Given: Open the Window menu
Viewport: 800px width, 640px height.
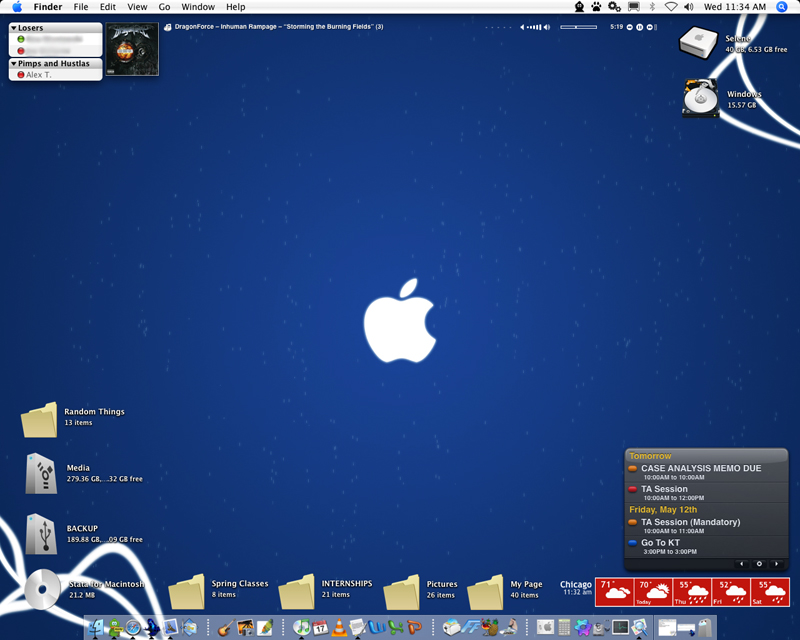Looking at the screenshot, I should click(x=198, y=7).
